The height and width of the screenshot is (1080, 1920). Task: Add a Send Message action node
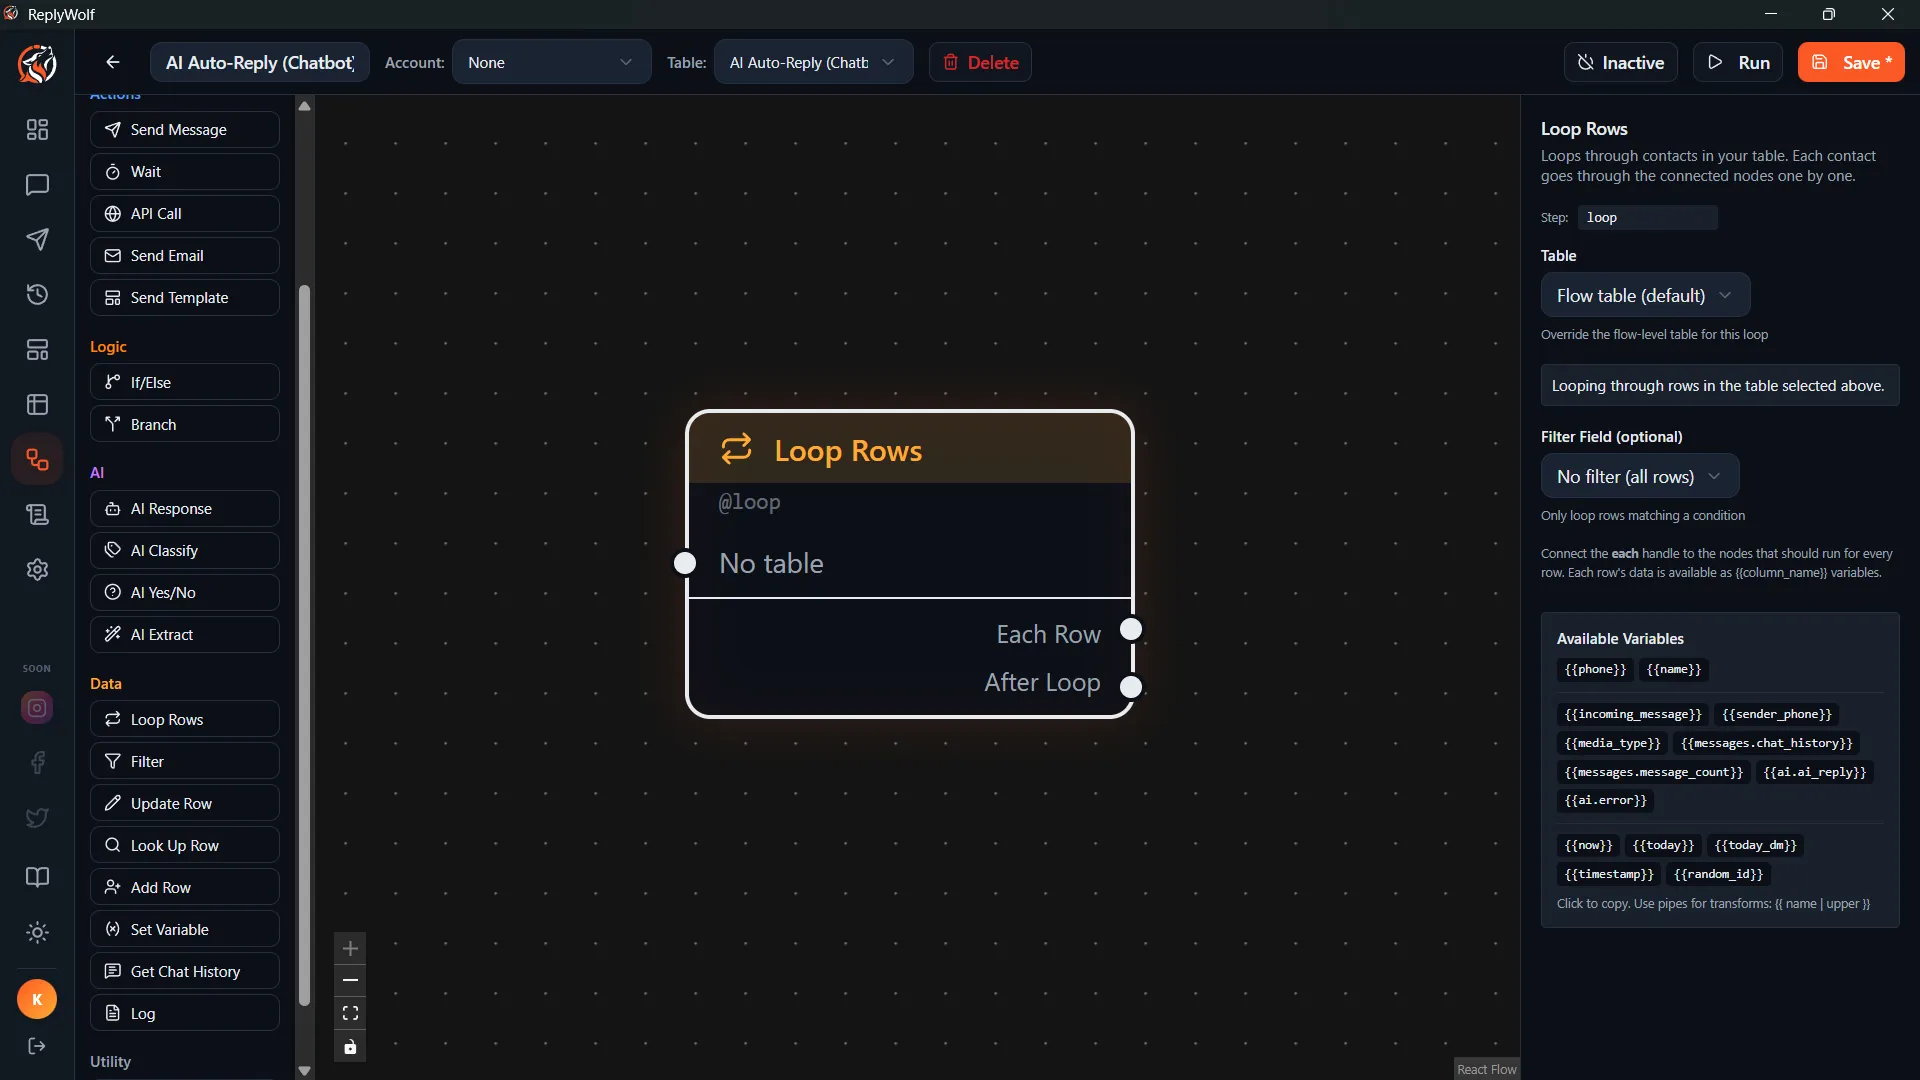185,130
